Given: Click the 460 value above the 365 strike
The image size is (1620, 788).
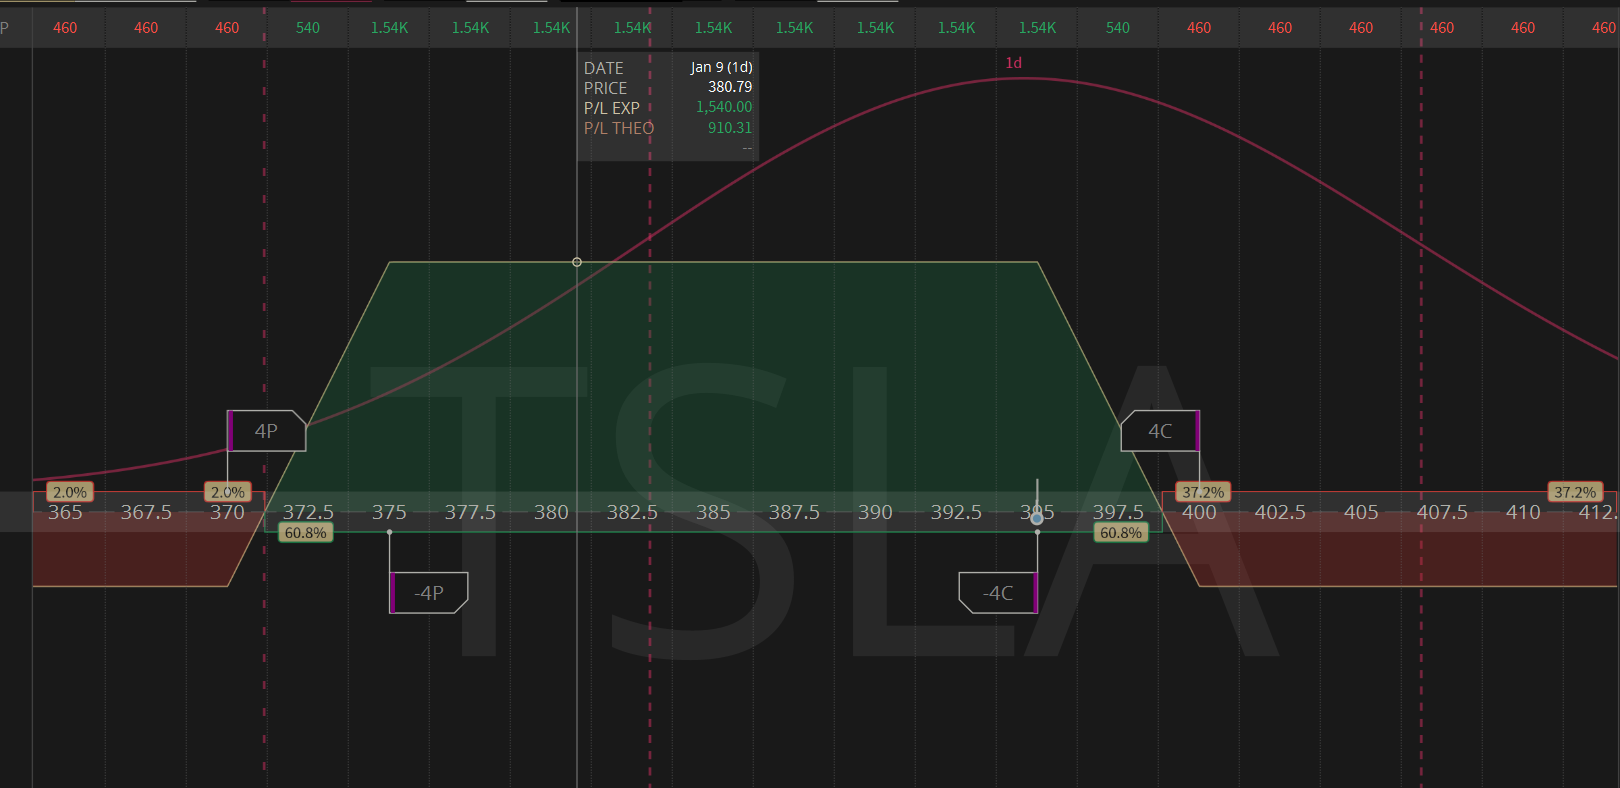Looking at the screenshot, I should 65,28.
